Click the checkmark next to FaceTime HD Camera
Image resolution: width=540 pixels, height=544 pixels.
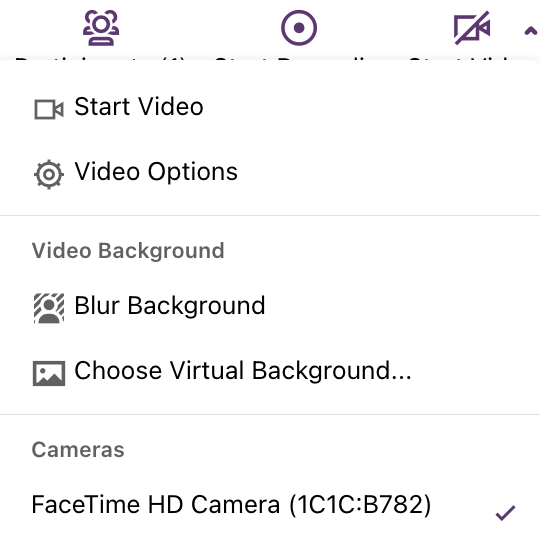pos(505,513)
